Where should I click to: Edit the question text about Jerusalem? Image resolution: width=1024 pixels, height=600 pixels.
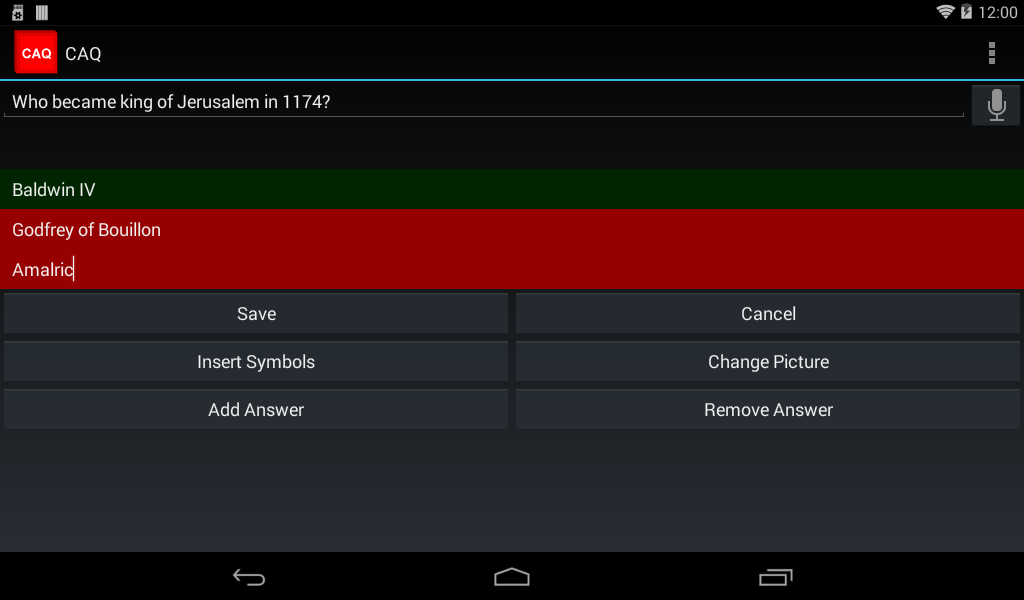pos(484,102)
